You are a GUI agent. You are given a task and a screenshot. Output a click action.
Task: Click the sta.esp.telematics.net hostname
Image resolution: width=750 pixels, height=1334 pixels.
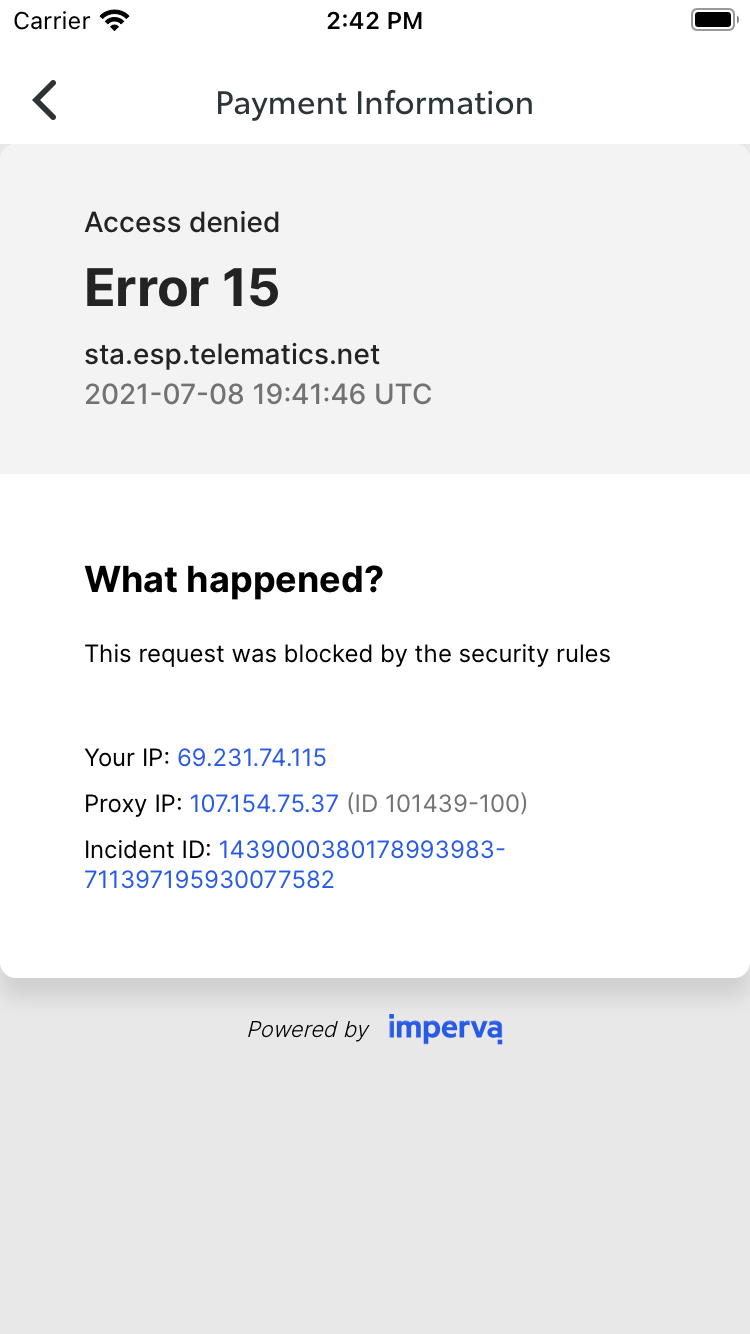click(232, 354)
